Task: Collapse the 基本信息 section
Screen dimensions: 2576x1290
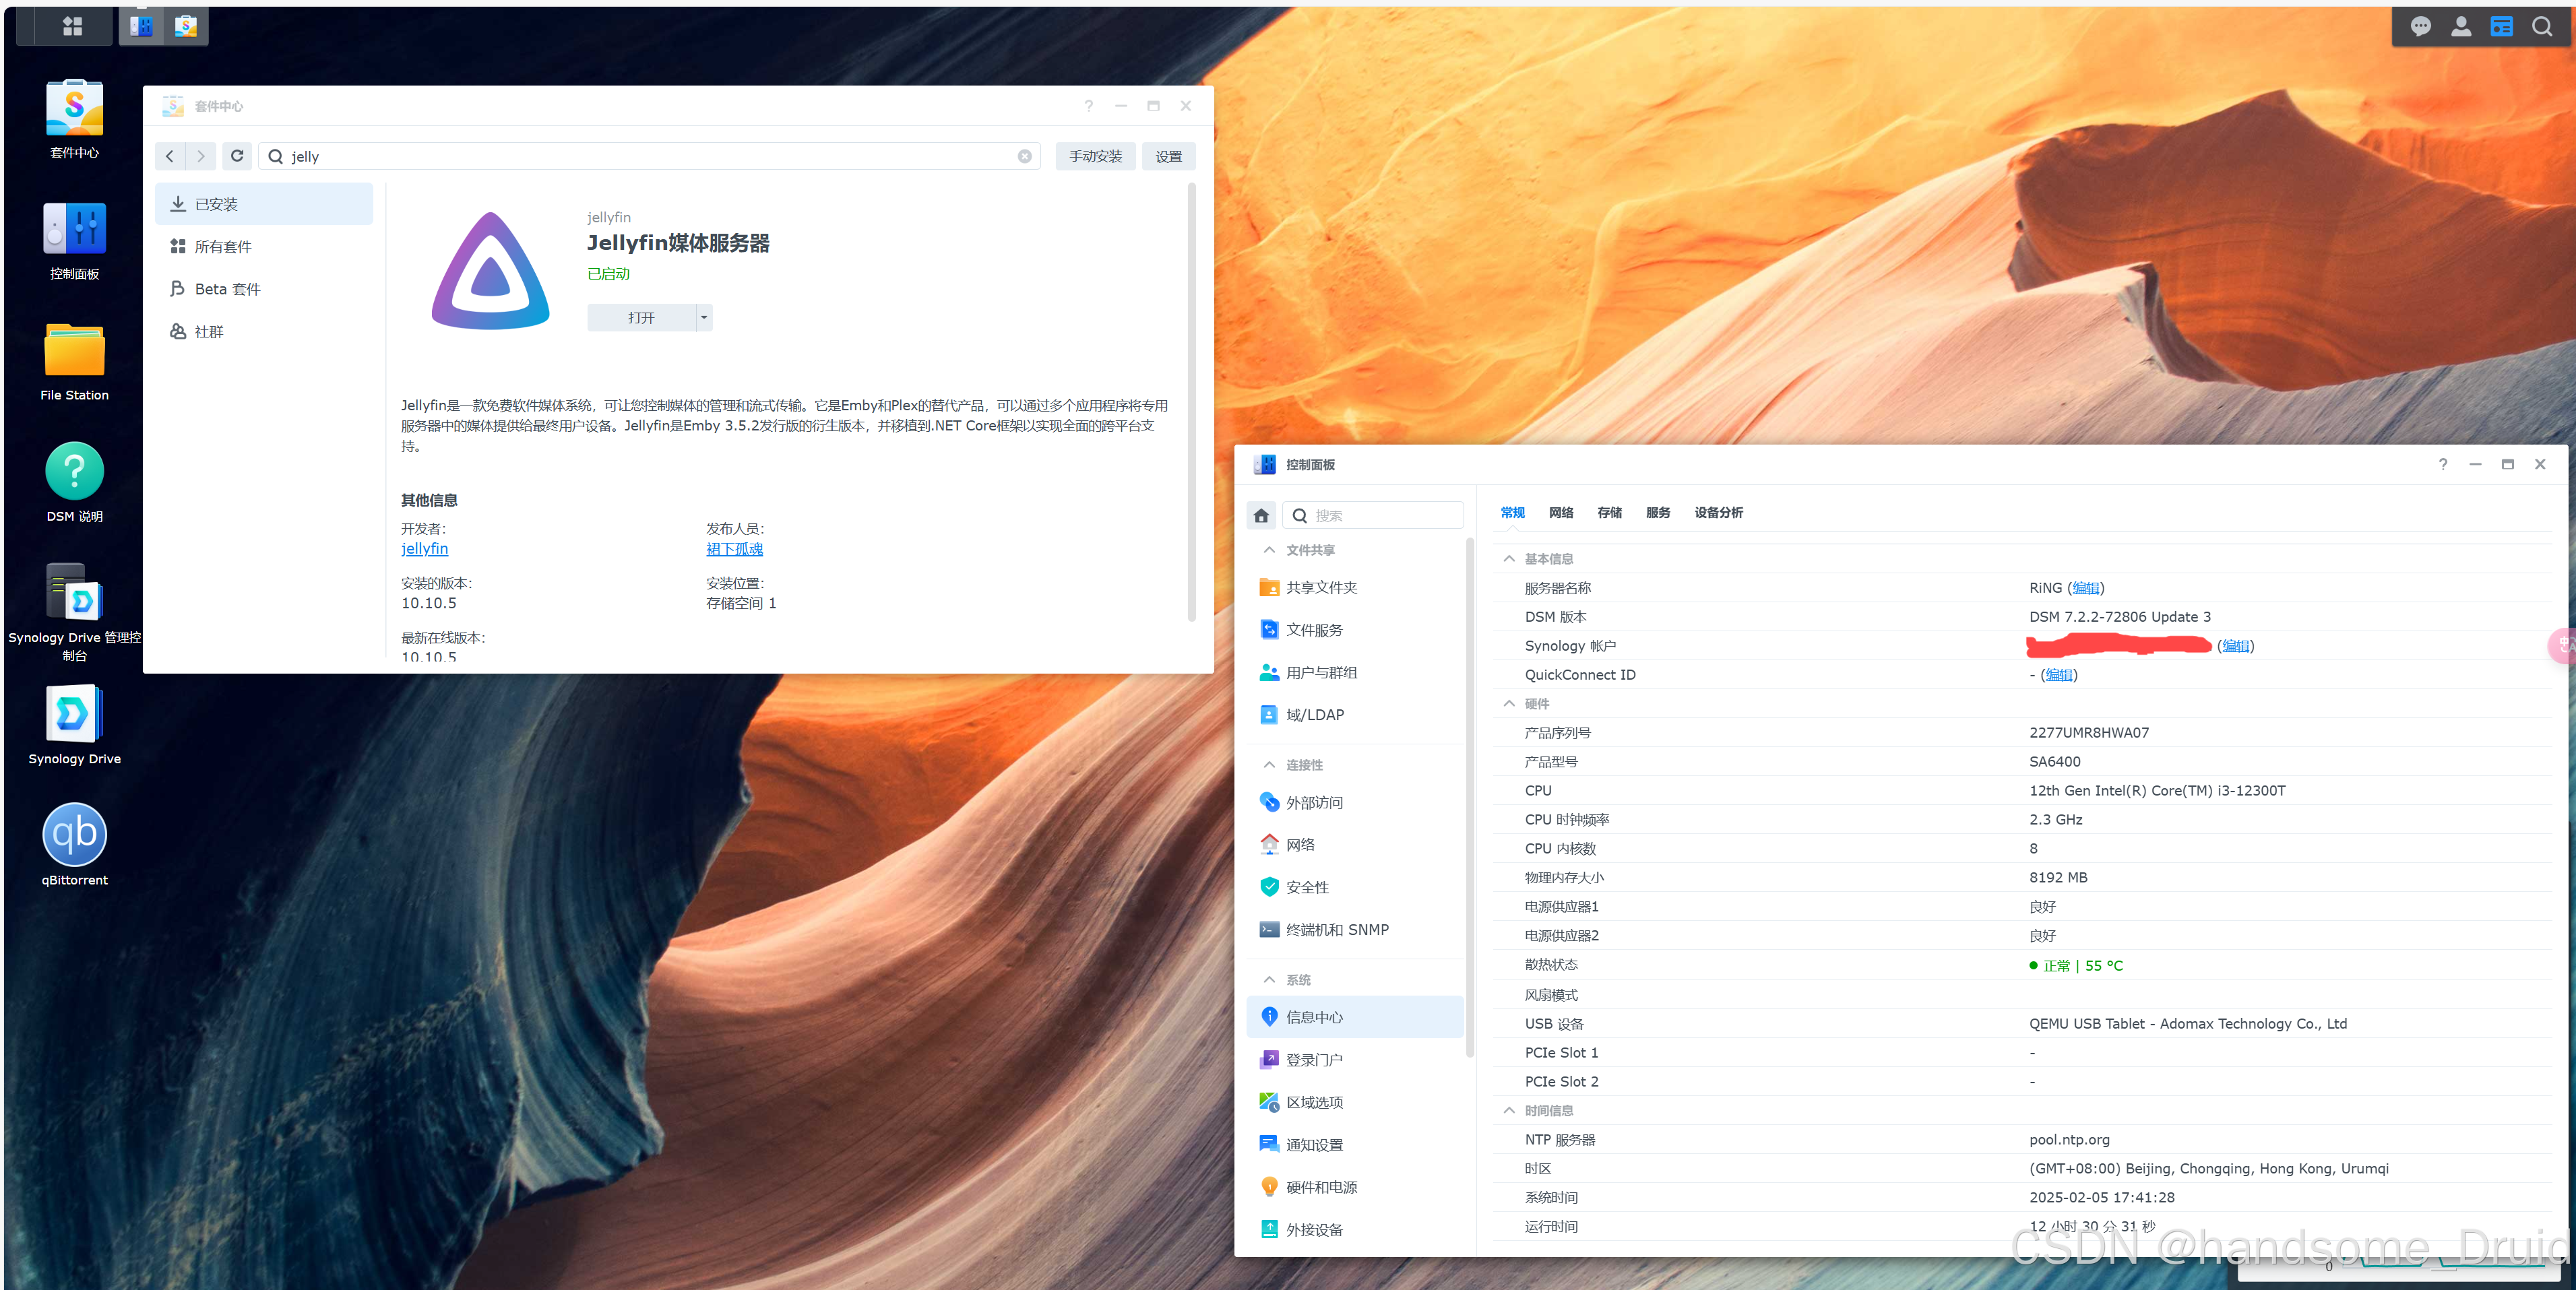Action: (1509, 559)
